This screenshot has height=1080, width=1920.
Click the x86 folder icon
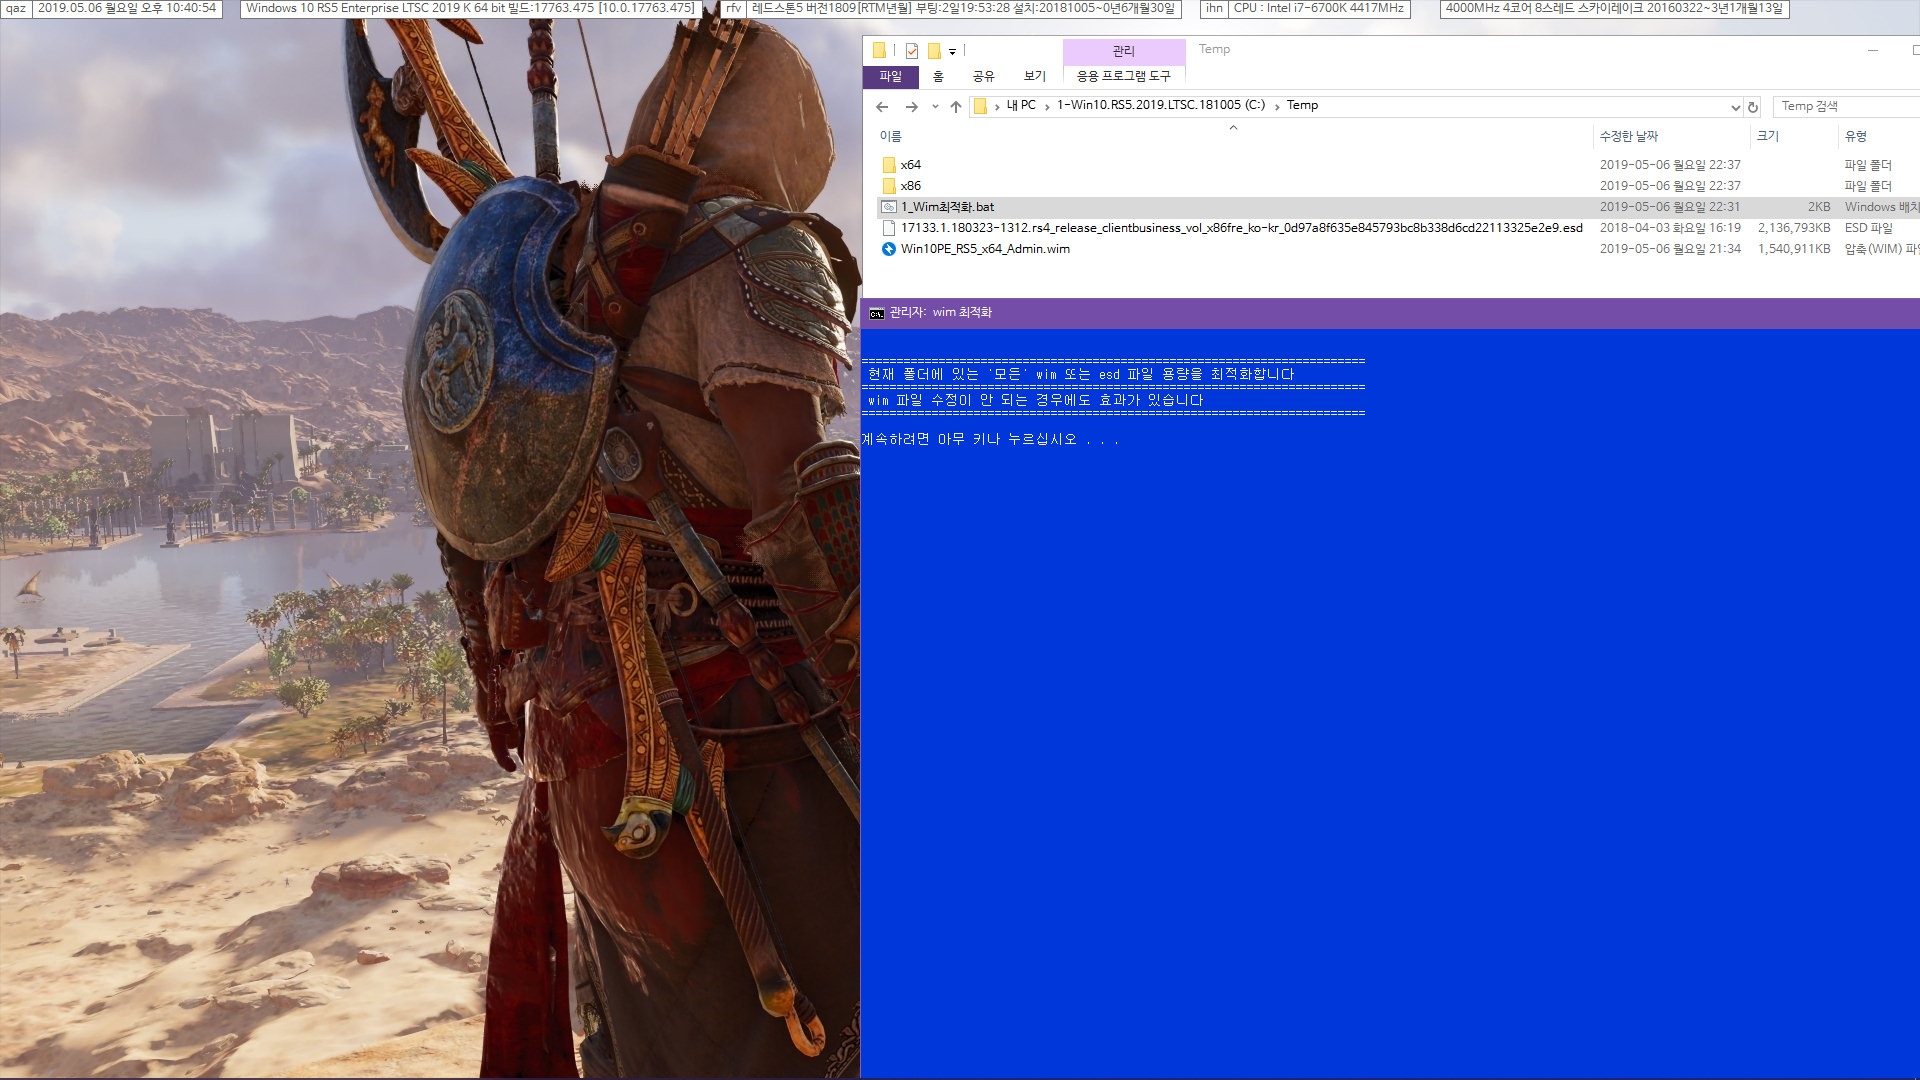[x=889, y=186]
